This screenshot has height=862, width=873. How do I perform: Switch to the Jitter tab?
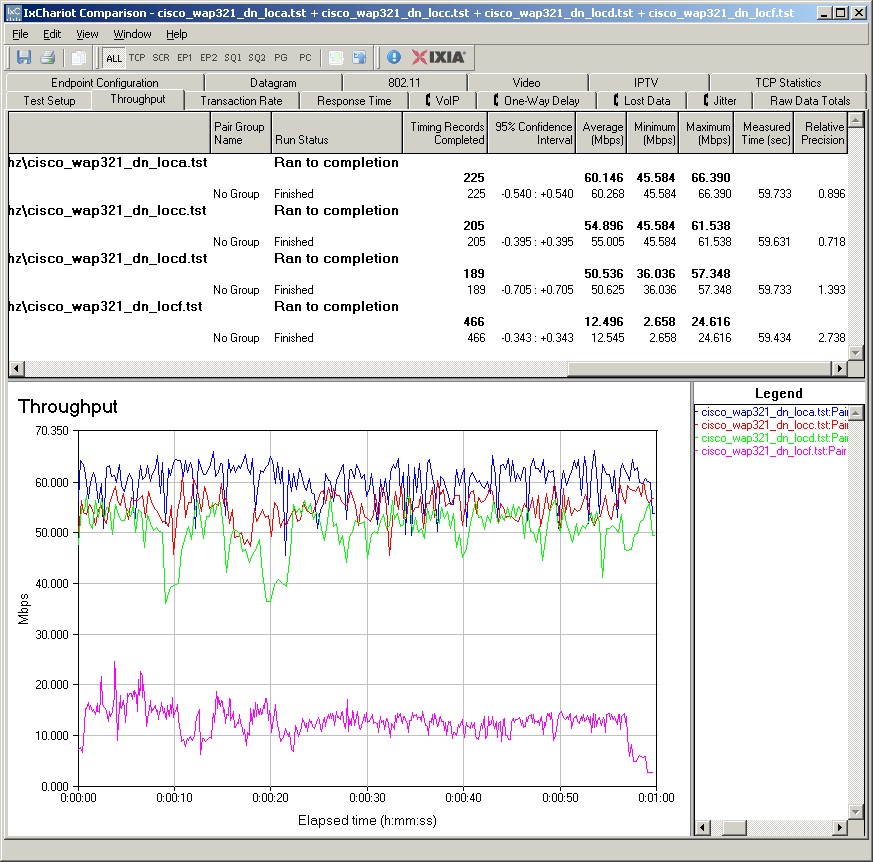pos(719,101)
